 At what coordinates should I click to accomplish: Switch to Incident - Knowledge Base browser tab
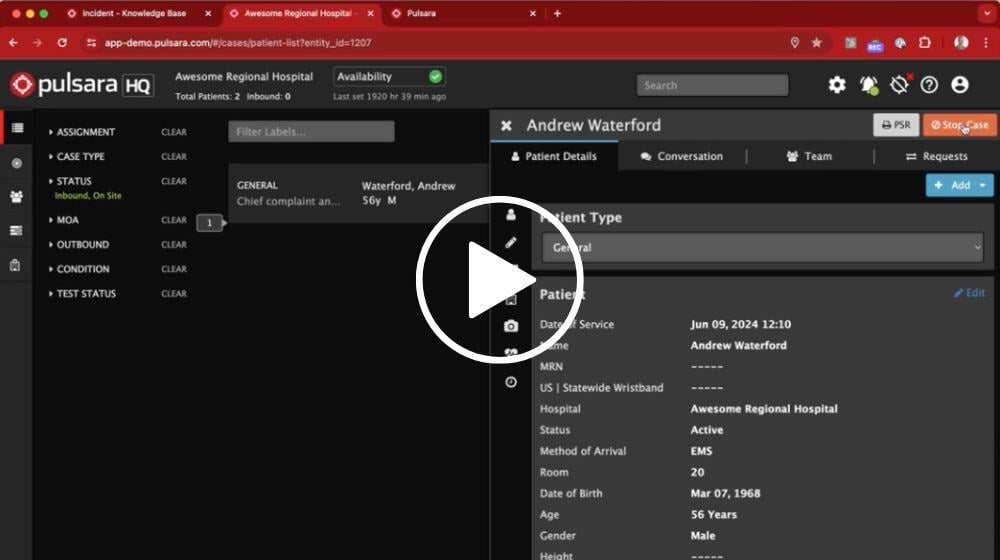coord(134,13)
